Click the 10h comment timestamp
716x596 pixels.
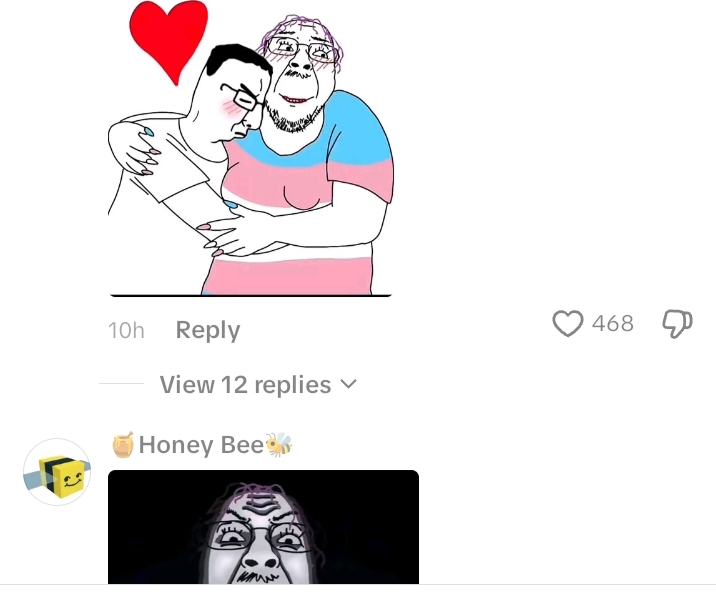point(126,330)
